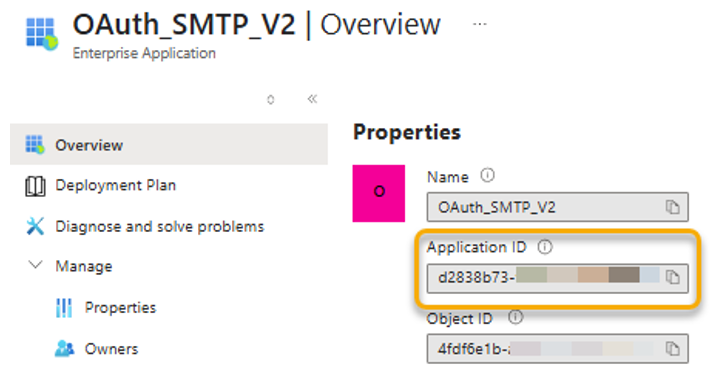Open the ellipsis more options menu

(480, 24)
